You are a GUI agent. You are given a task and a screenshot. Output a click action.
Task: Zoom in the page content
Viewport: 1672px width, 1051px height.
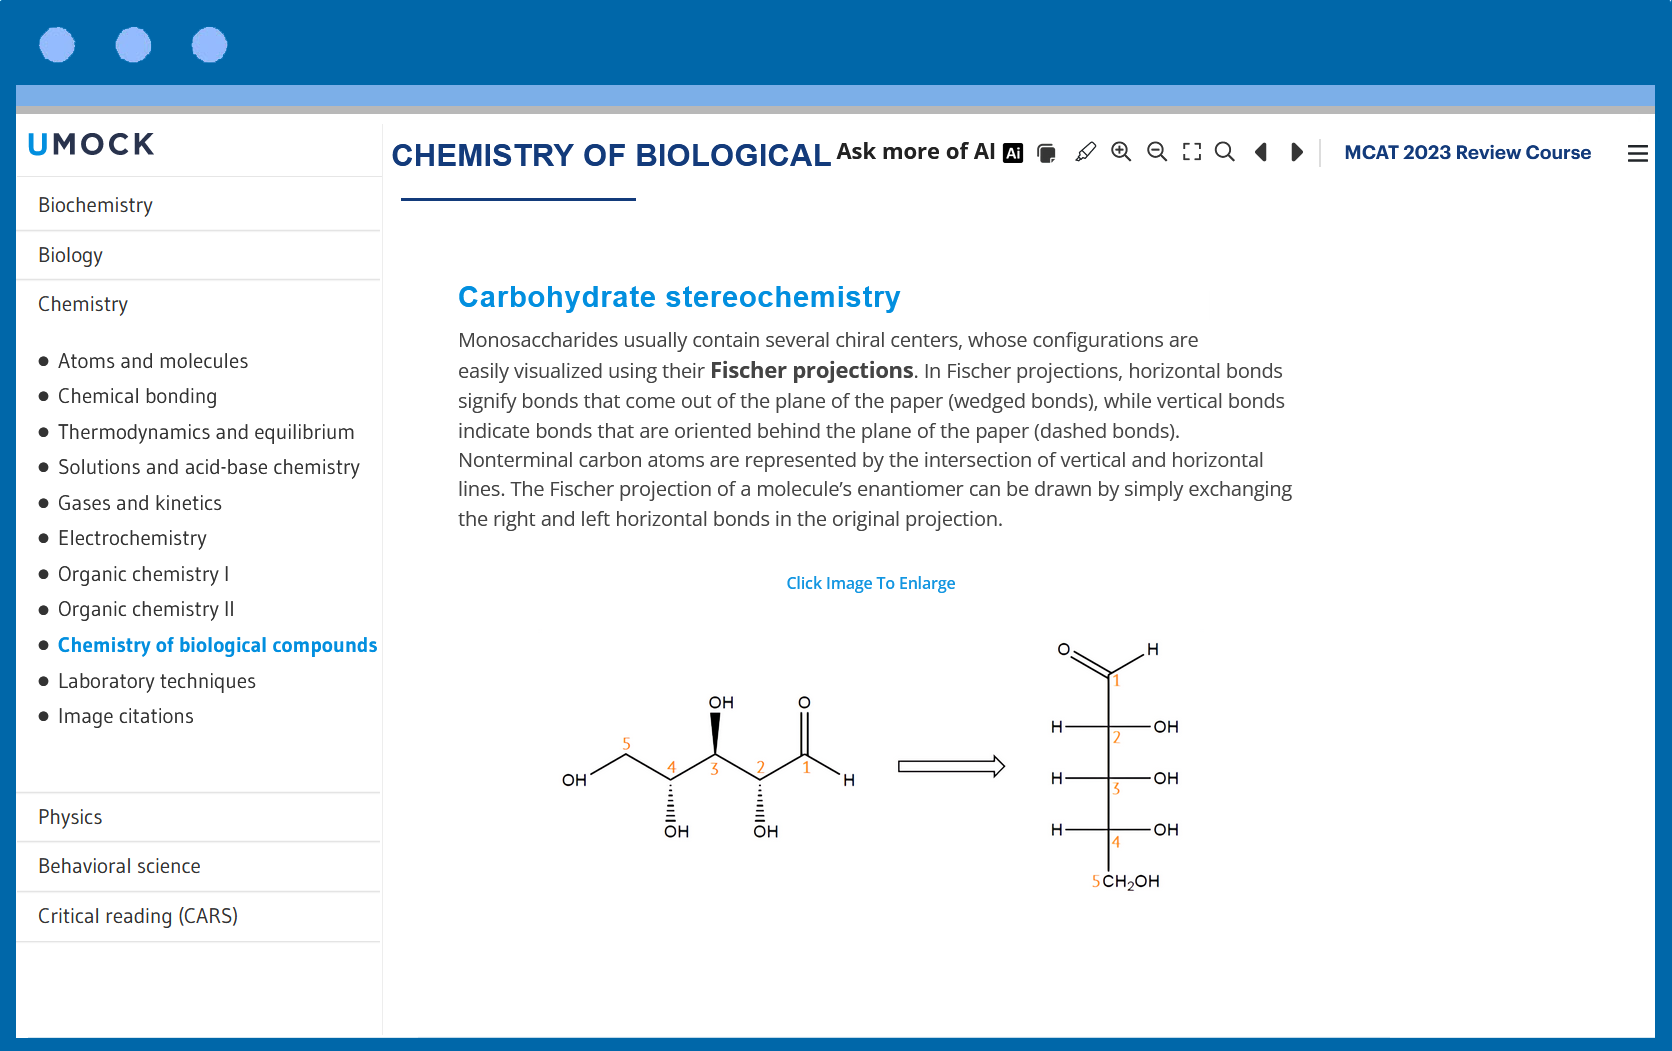(x=1121, y=152)
